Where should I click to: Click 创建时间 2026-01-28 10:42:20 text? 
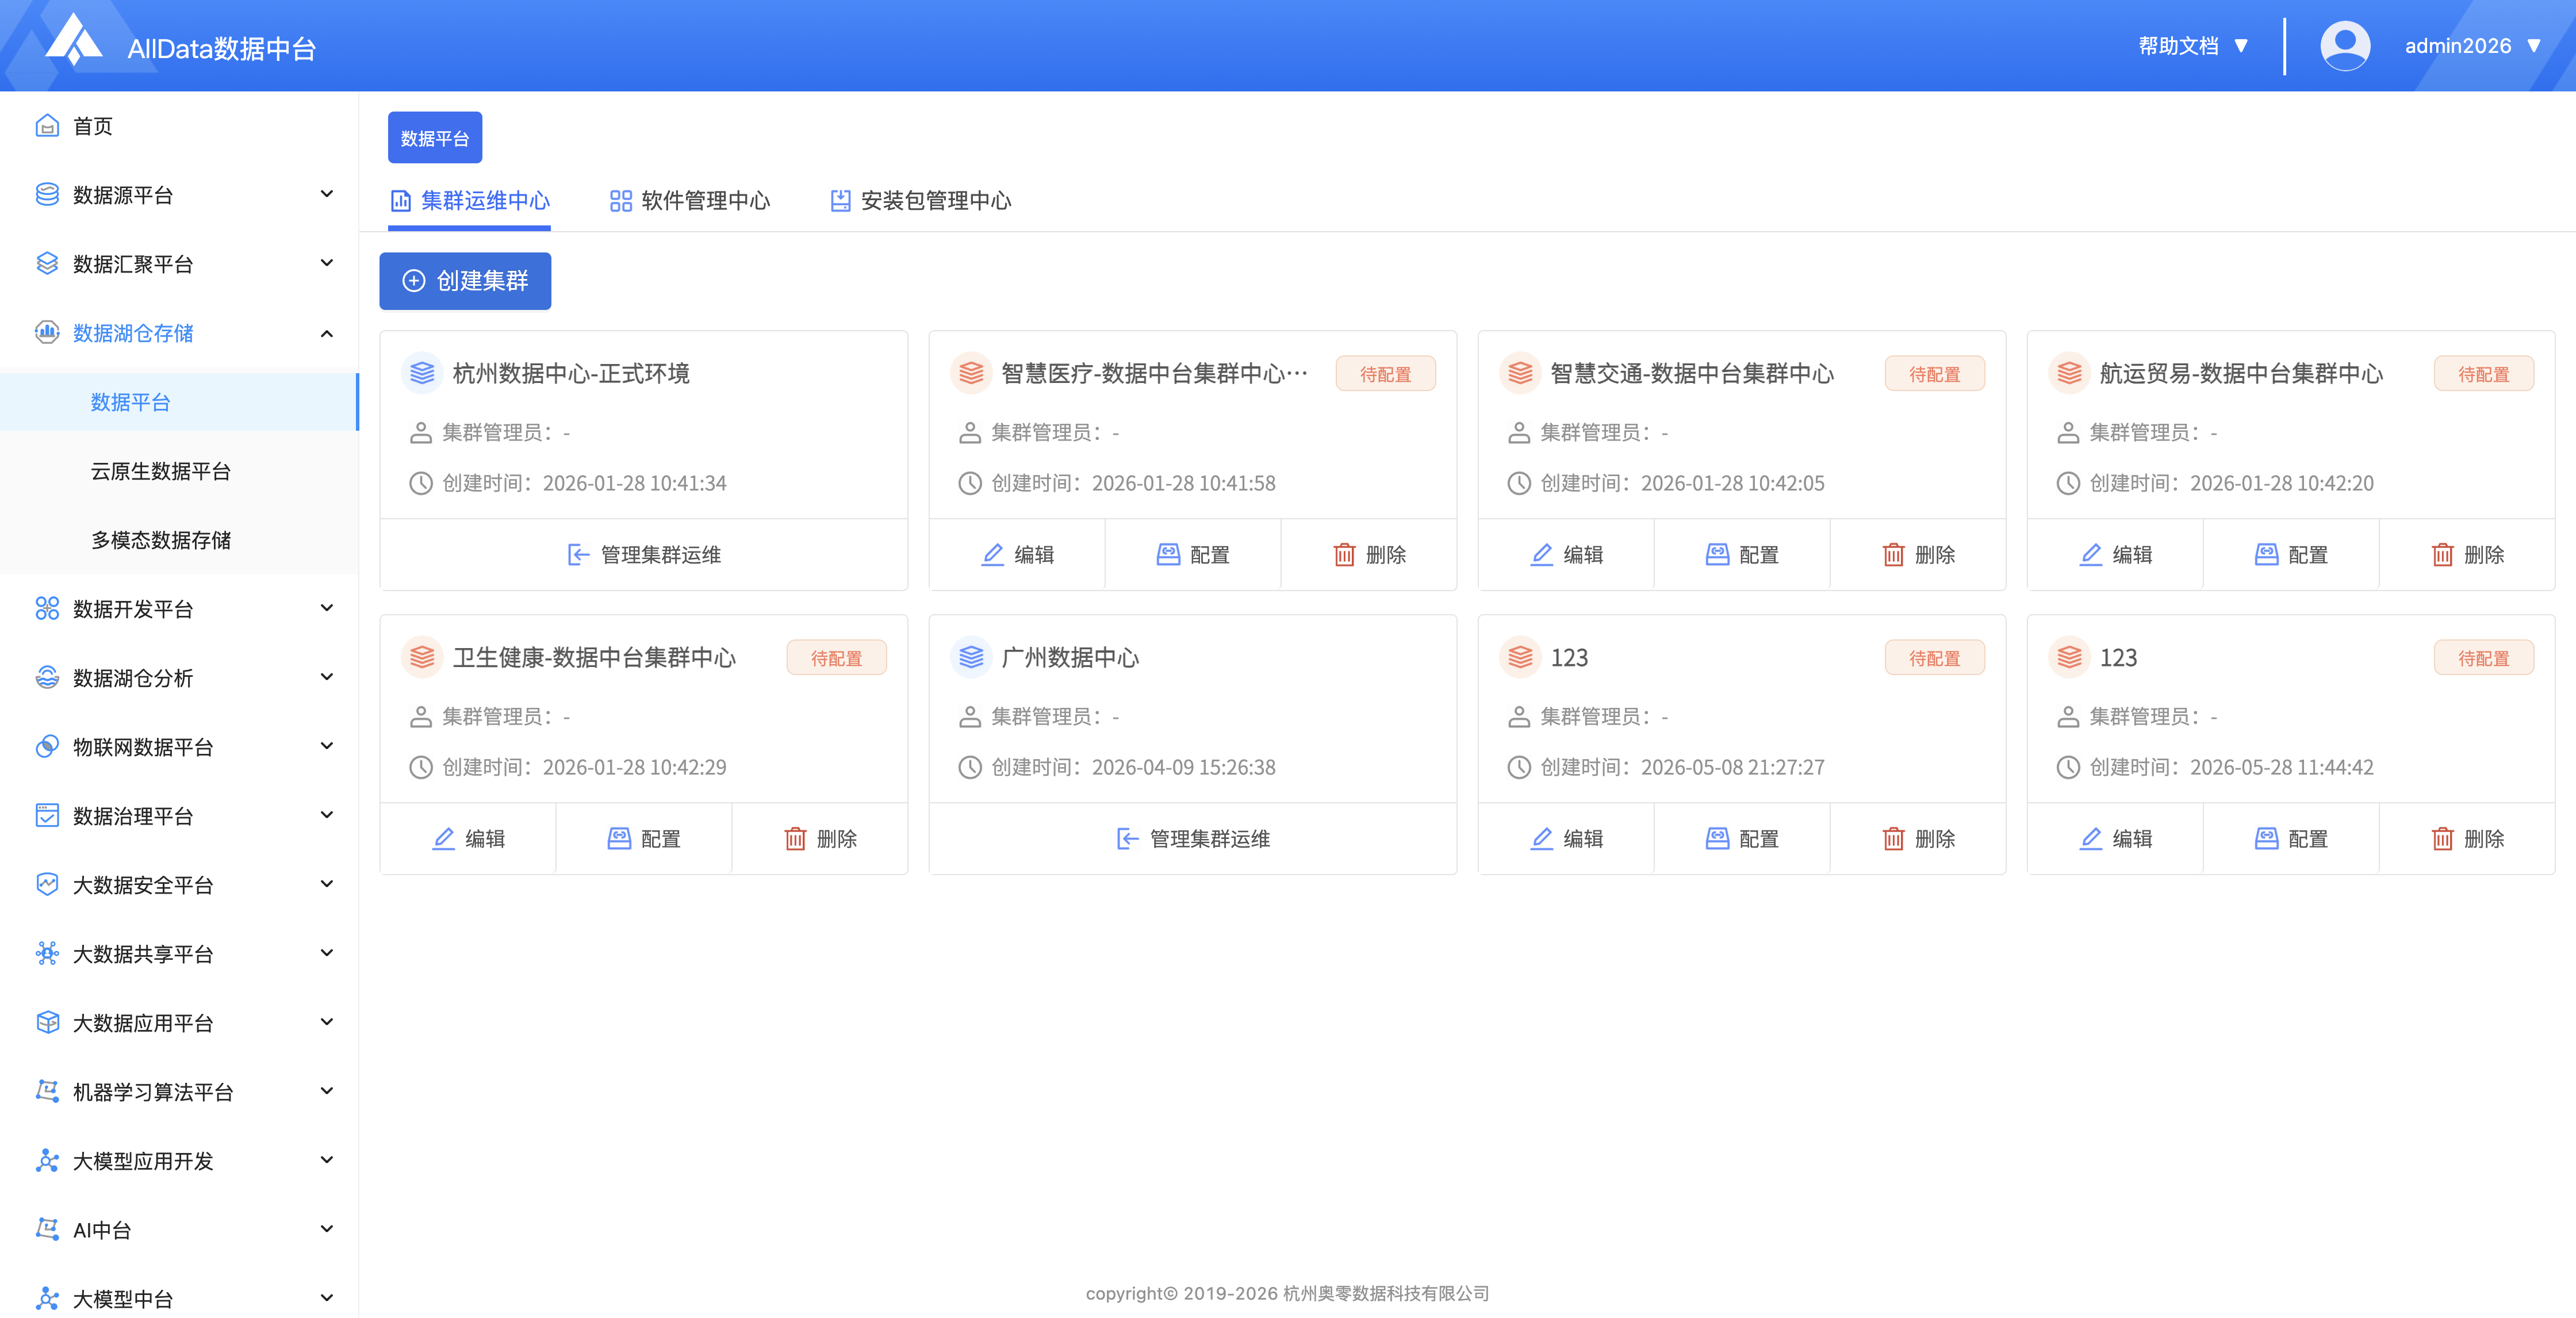(2231, 483)
